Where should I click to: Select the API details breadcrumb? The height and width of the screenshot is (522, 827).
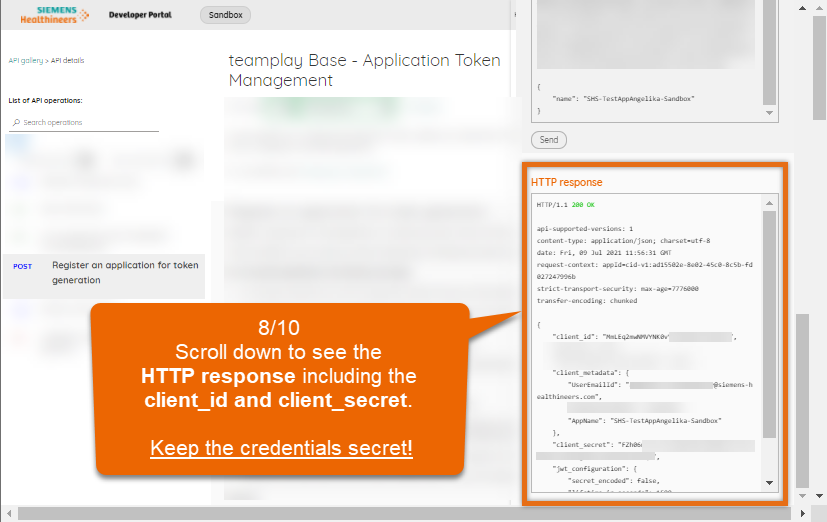[x=68, y=61]
